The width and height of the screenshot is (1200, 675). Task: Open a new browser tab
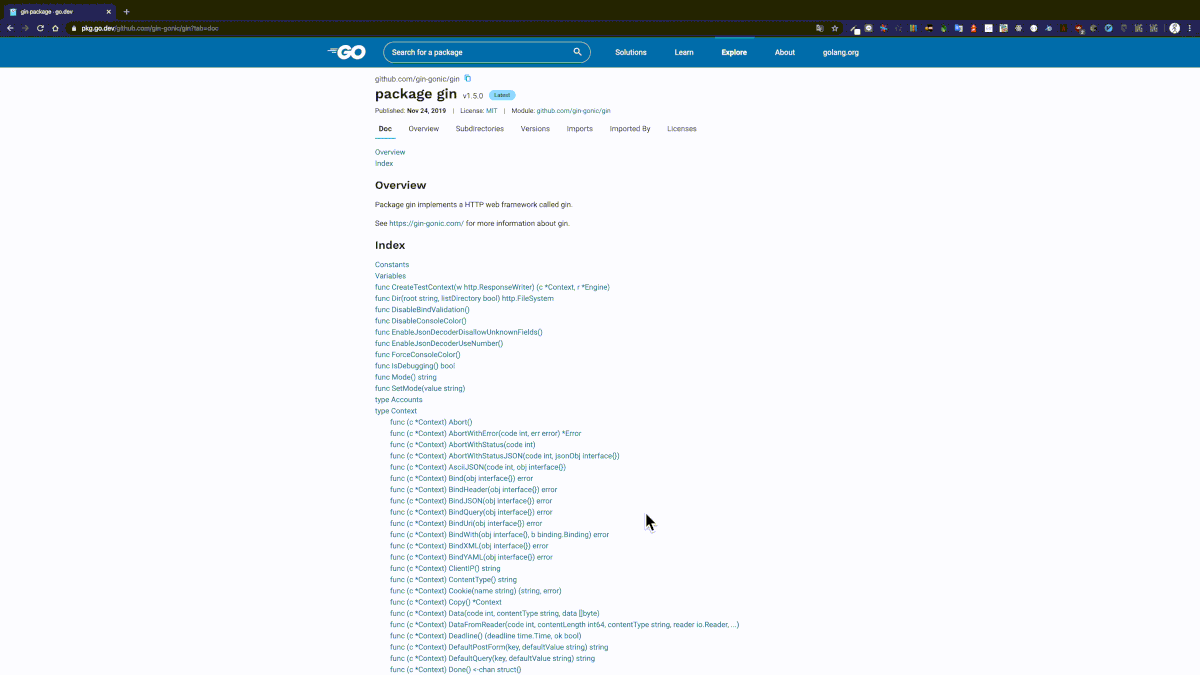tap(126, 11)
